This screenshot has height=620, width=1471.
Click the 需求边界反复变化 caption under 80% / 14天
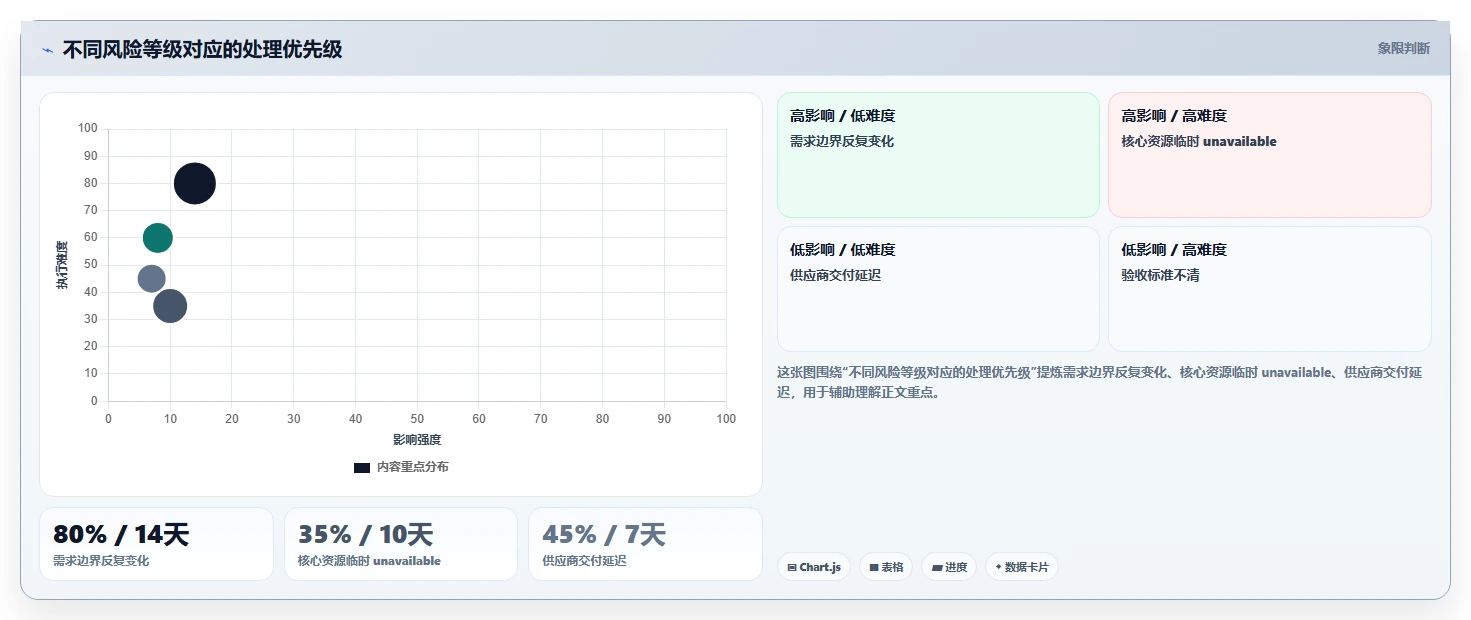(101, 561)
